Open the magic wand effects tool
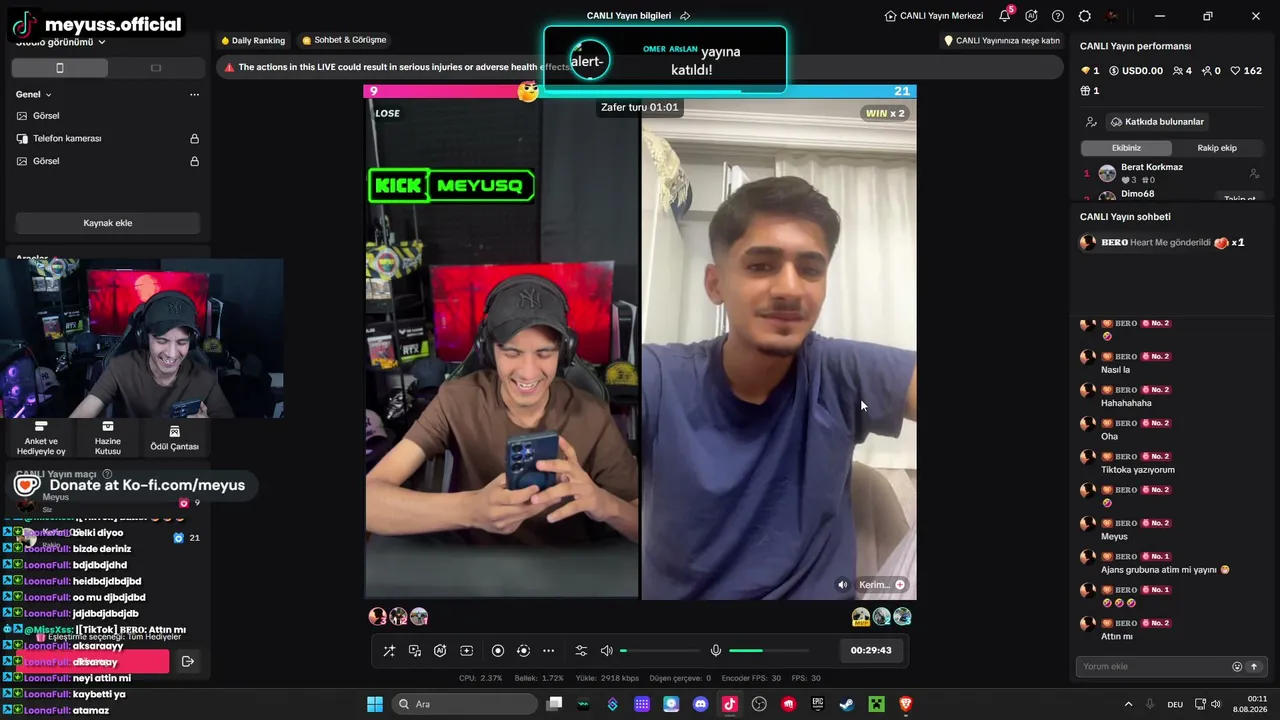 click(389, 651)
